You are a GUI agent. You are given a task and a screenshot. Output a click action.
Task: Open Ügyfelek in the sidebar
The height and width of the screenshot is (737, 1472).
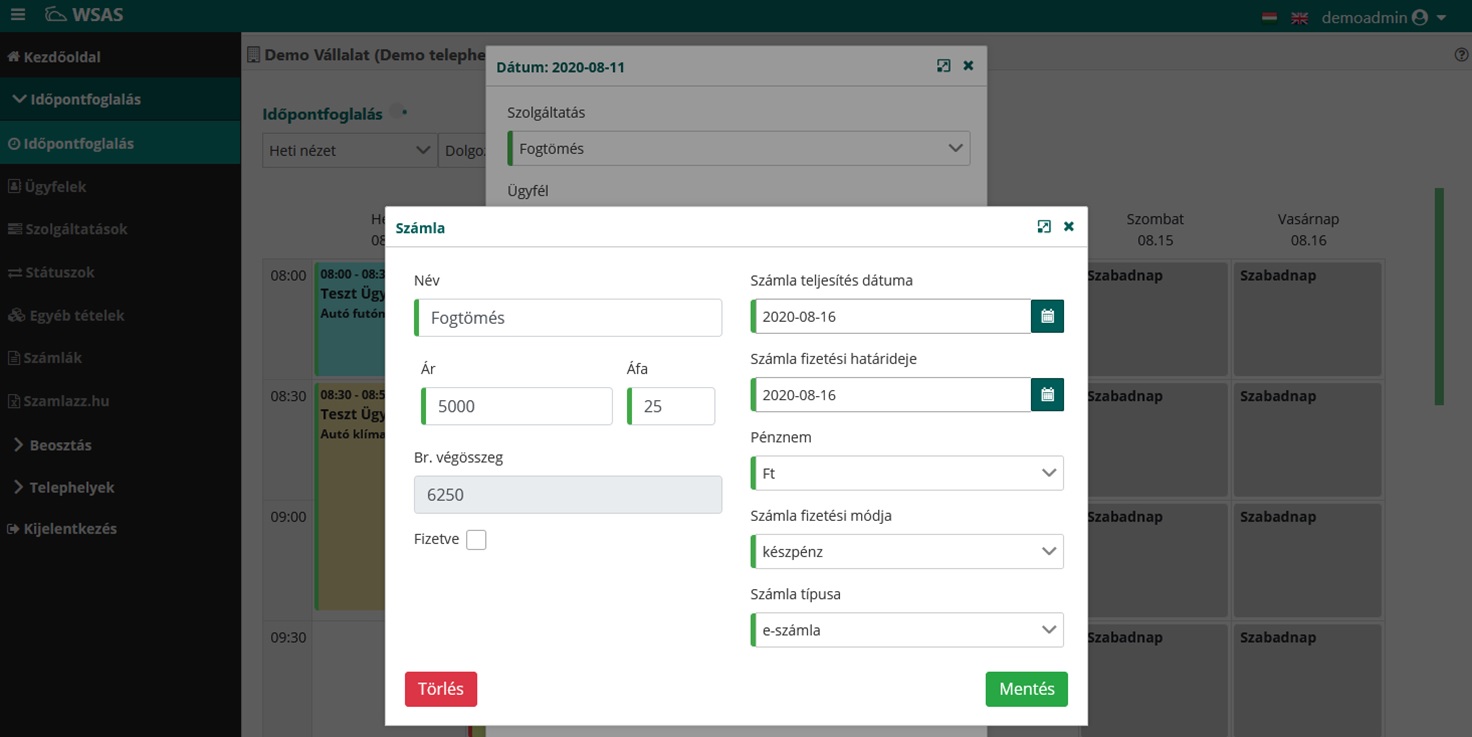[x=55, y=187]
